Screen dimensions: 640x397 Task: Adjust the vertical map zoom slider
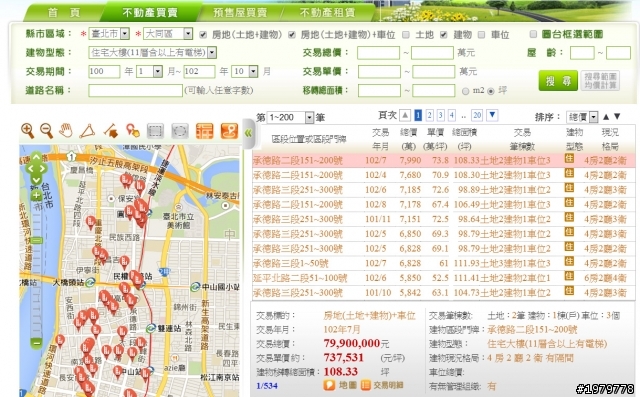(36, 240)
